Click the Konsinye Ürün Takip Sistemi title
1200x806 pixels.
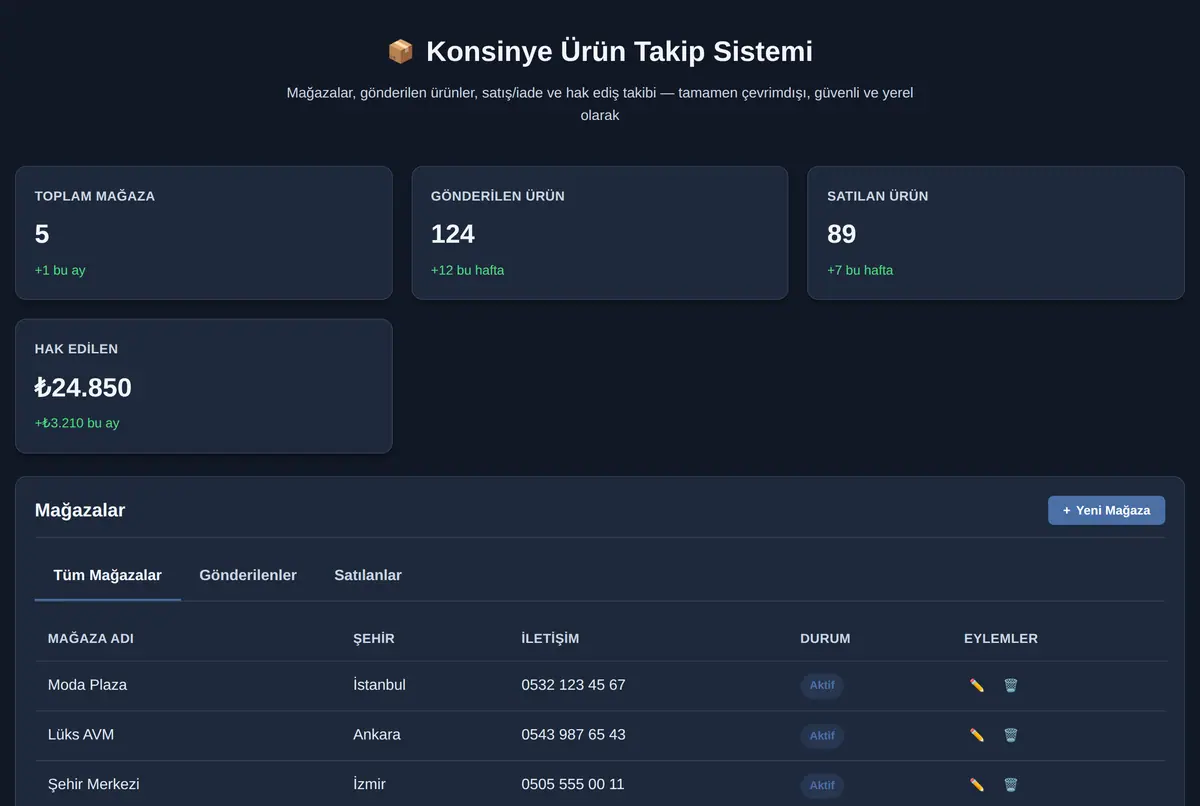tap(619, 51)
